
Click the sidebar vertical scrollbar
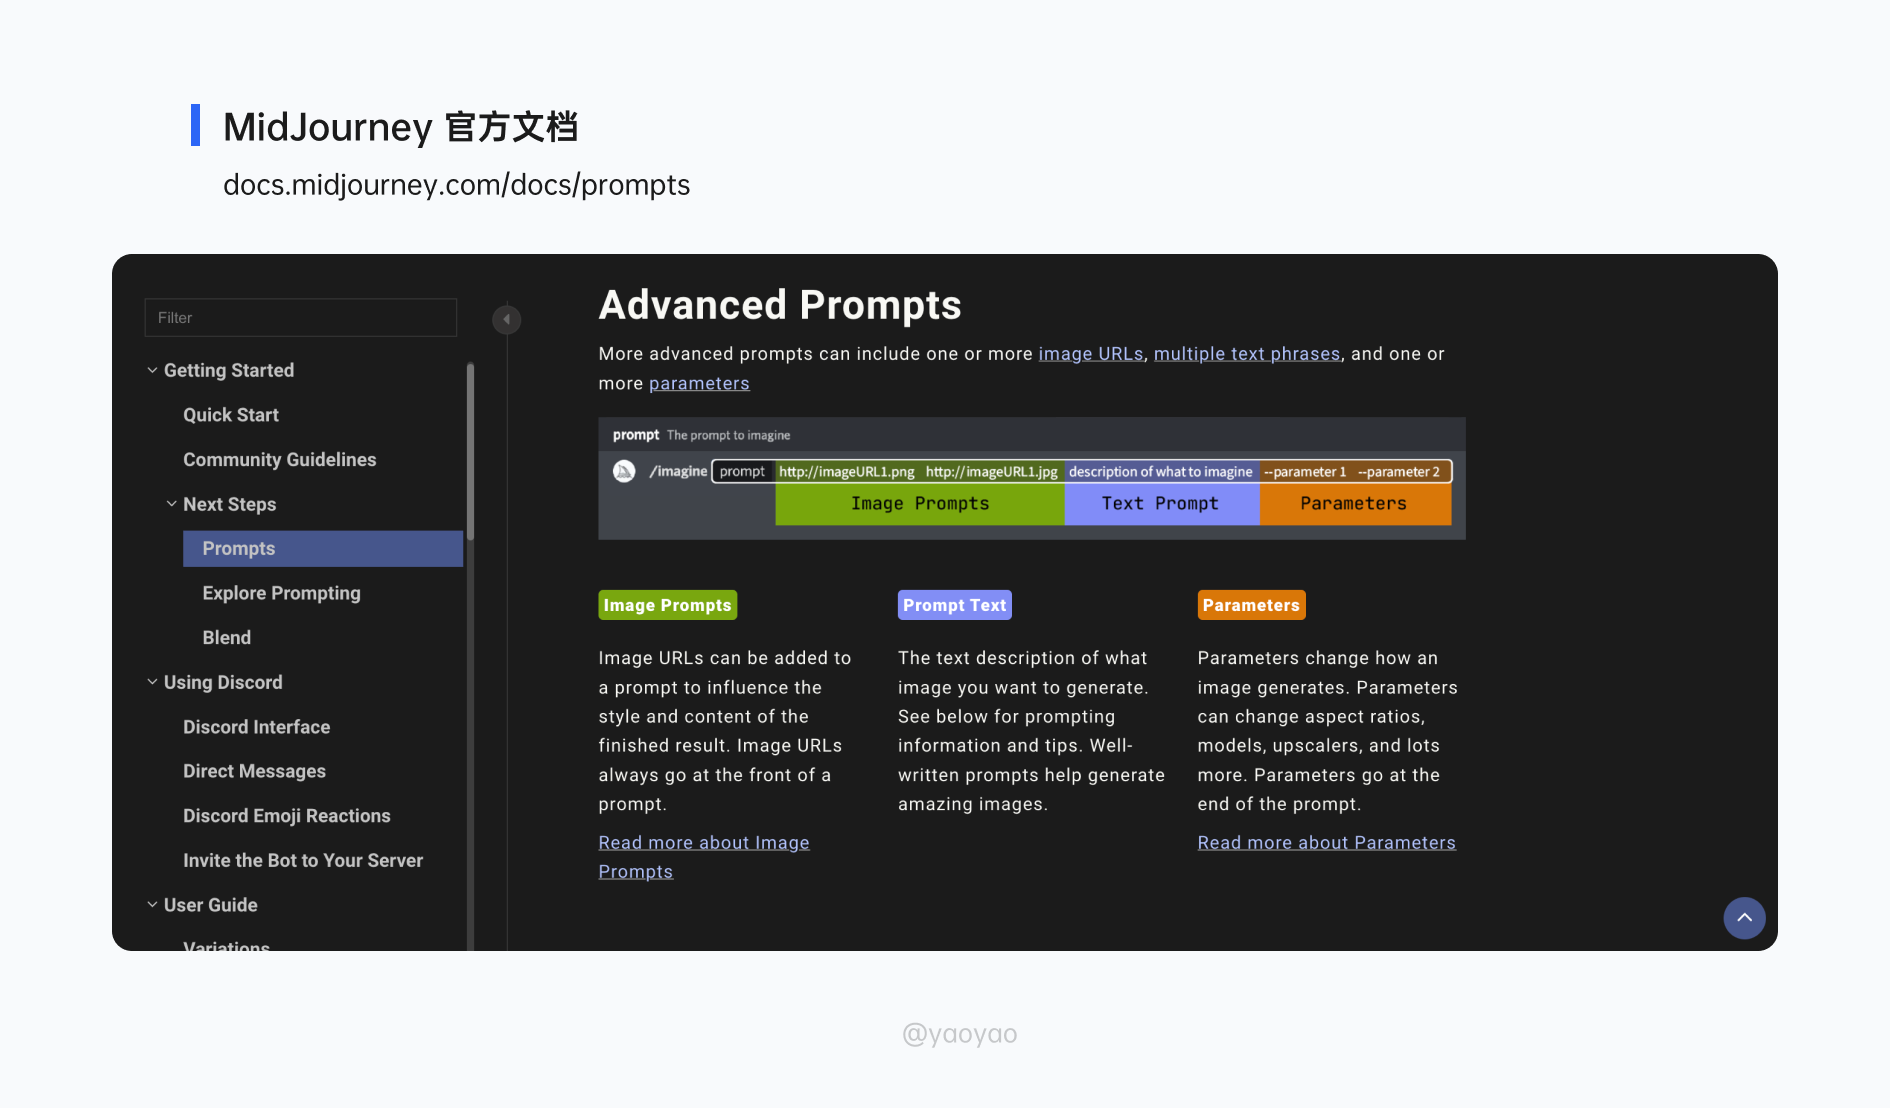pyautogui.click(x=470, y=450)
